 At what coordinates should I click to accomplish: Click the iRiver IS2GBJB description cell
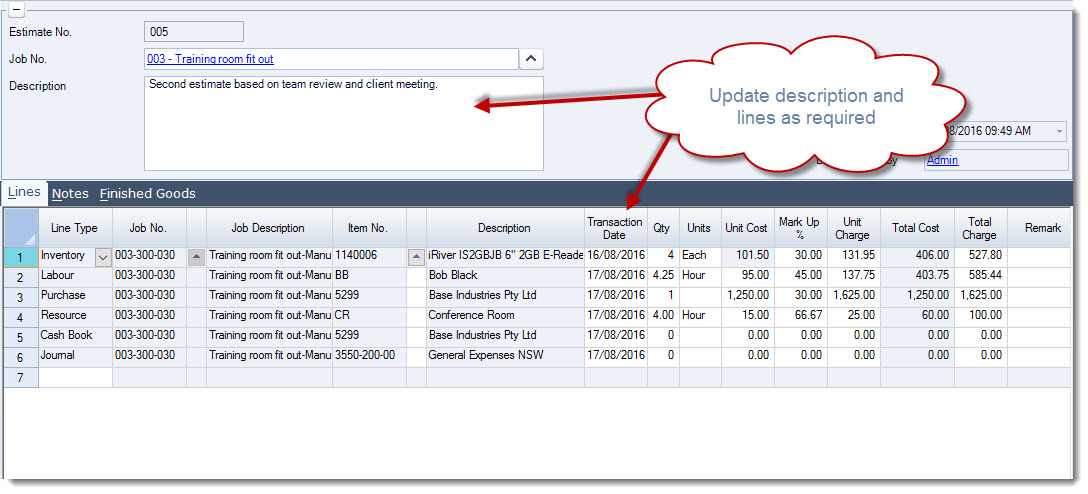(505, 256)
